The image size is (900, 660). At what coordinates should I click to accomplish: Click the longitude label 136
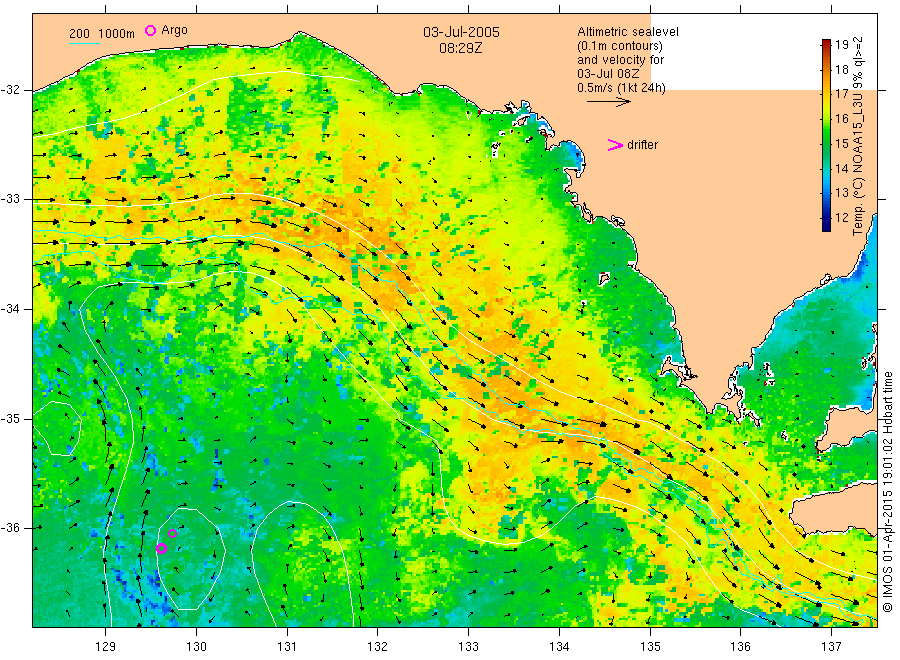[740, 647]
